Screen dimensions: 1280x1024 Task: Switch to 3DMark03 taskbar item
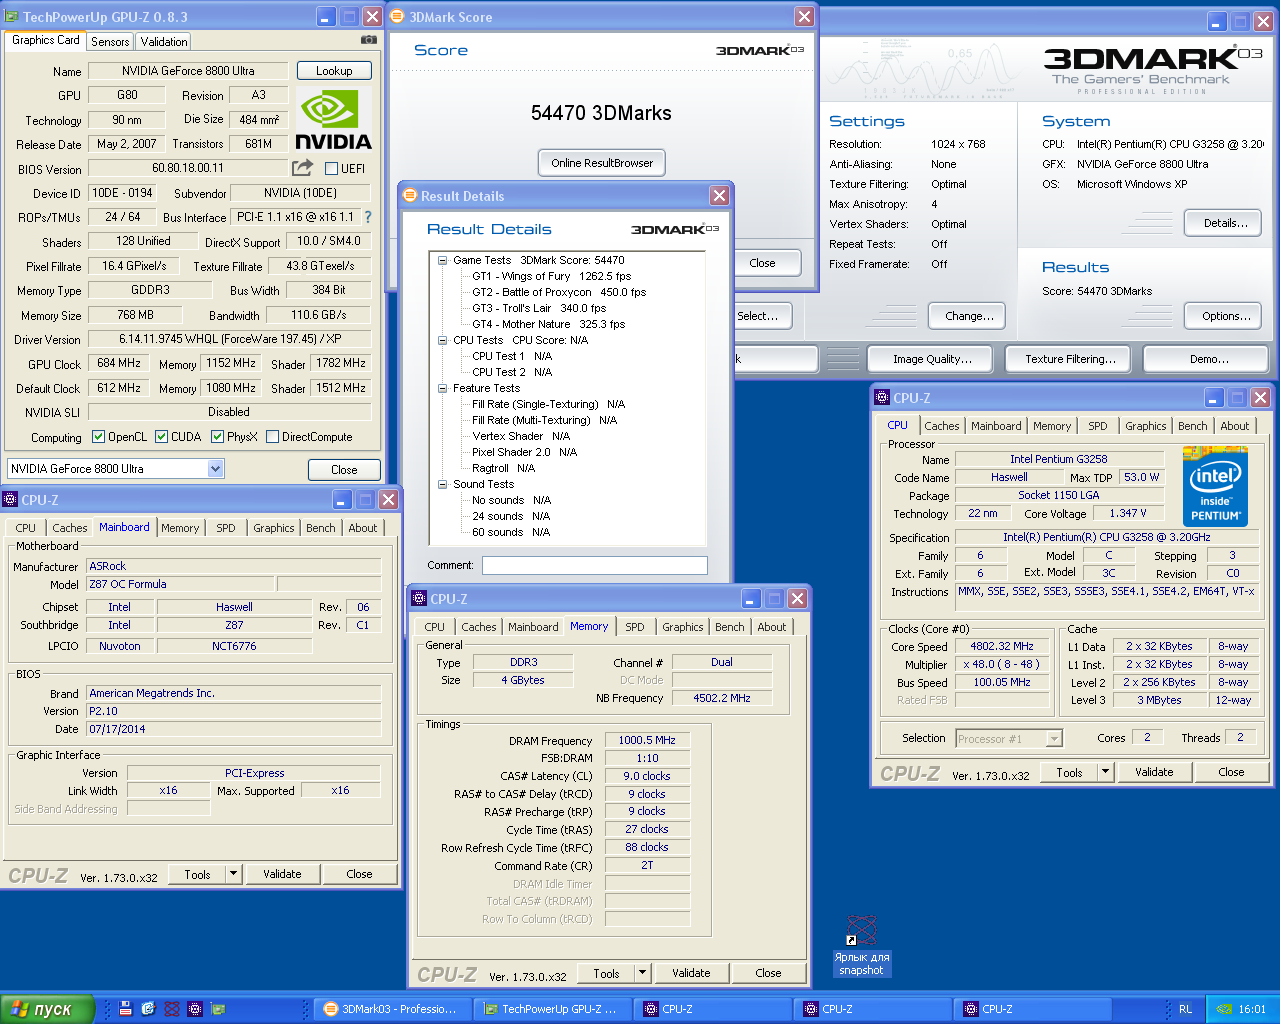pos(392,1009)
